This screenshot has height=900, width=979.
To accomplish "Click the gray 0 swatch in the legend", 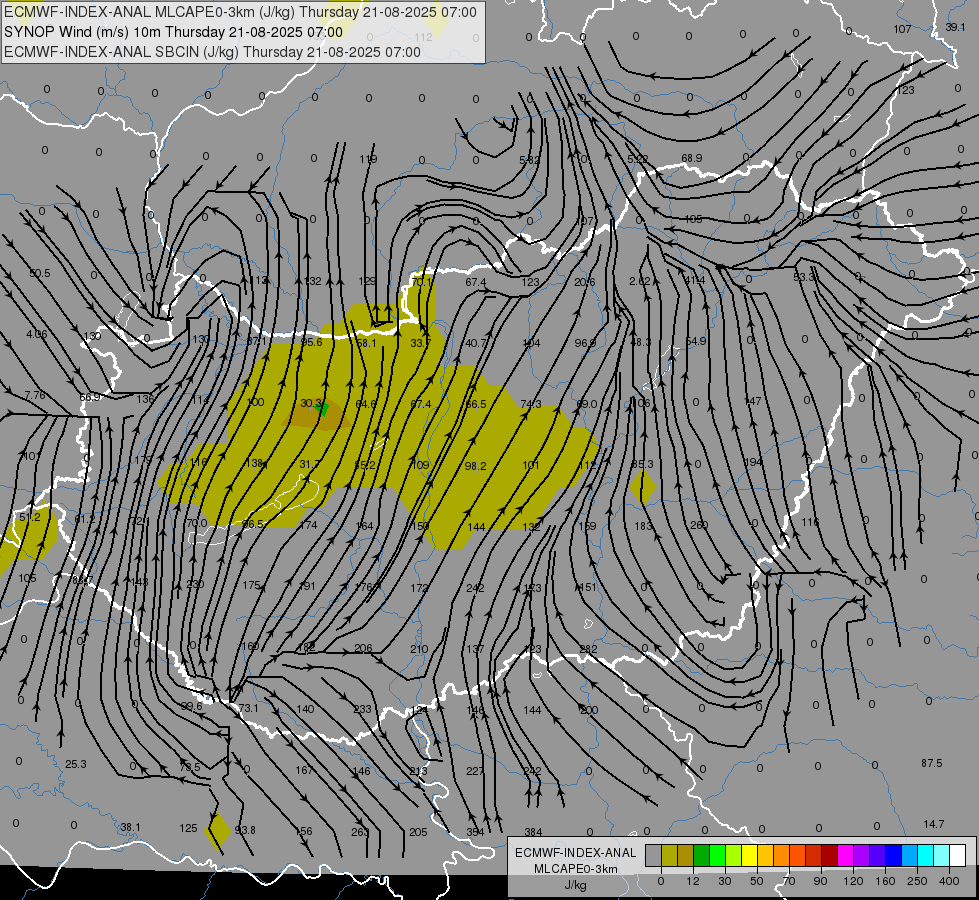I will tap(654, 856).
